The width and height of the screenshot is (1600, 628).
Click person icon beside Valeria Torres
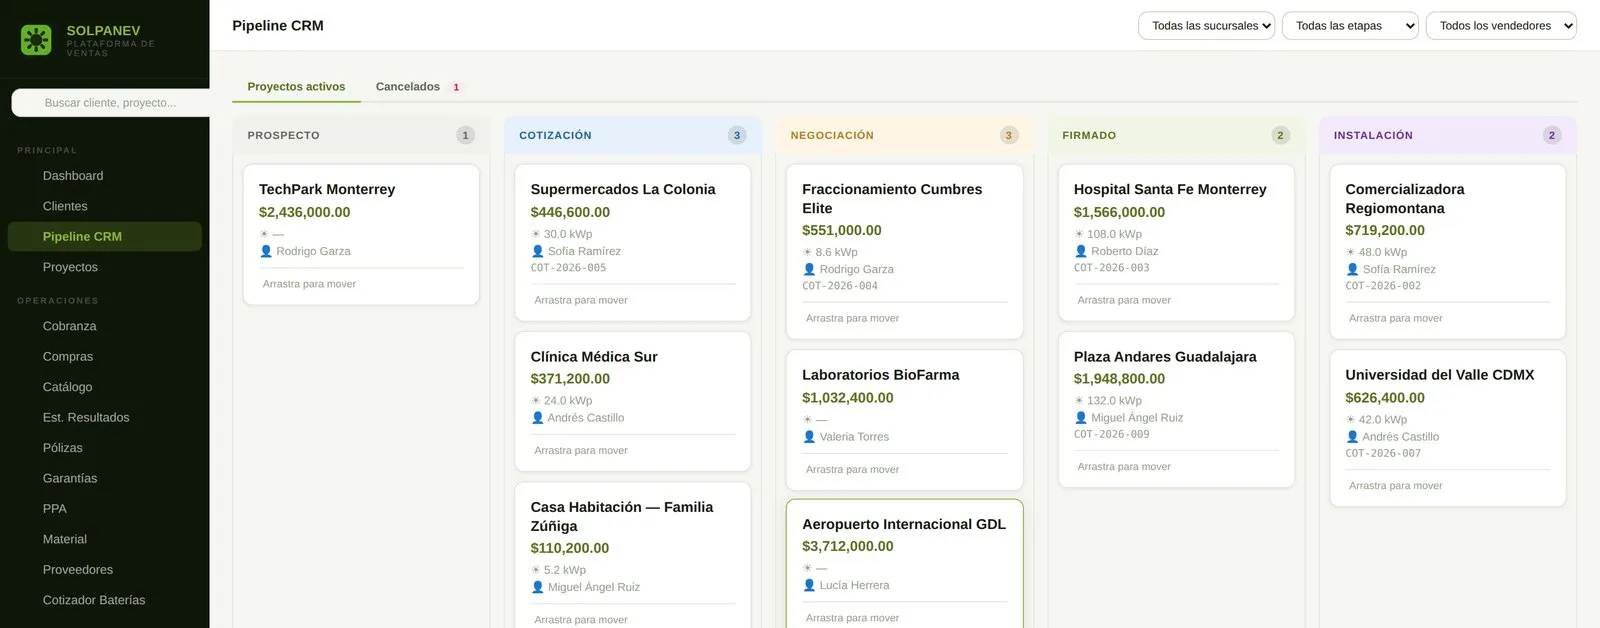[x=810, y=437]
